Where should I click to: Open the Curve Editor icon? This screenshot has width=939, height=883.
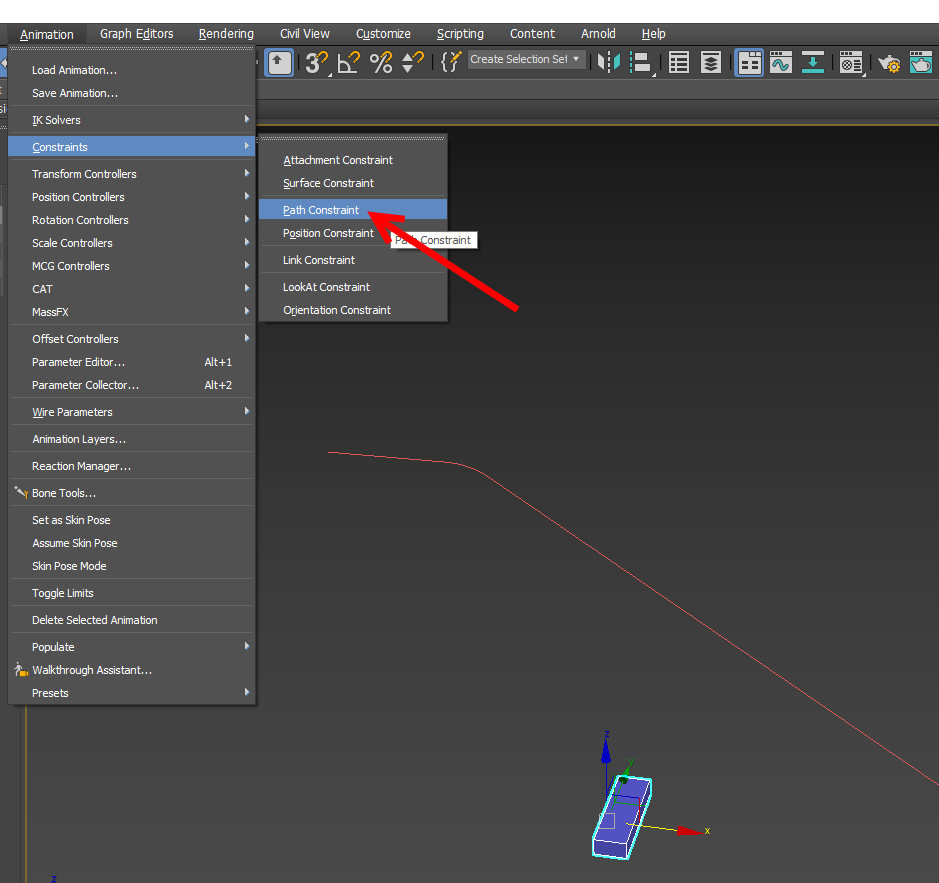[x=781, y=62]
